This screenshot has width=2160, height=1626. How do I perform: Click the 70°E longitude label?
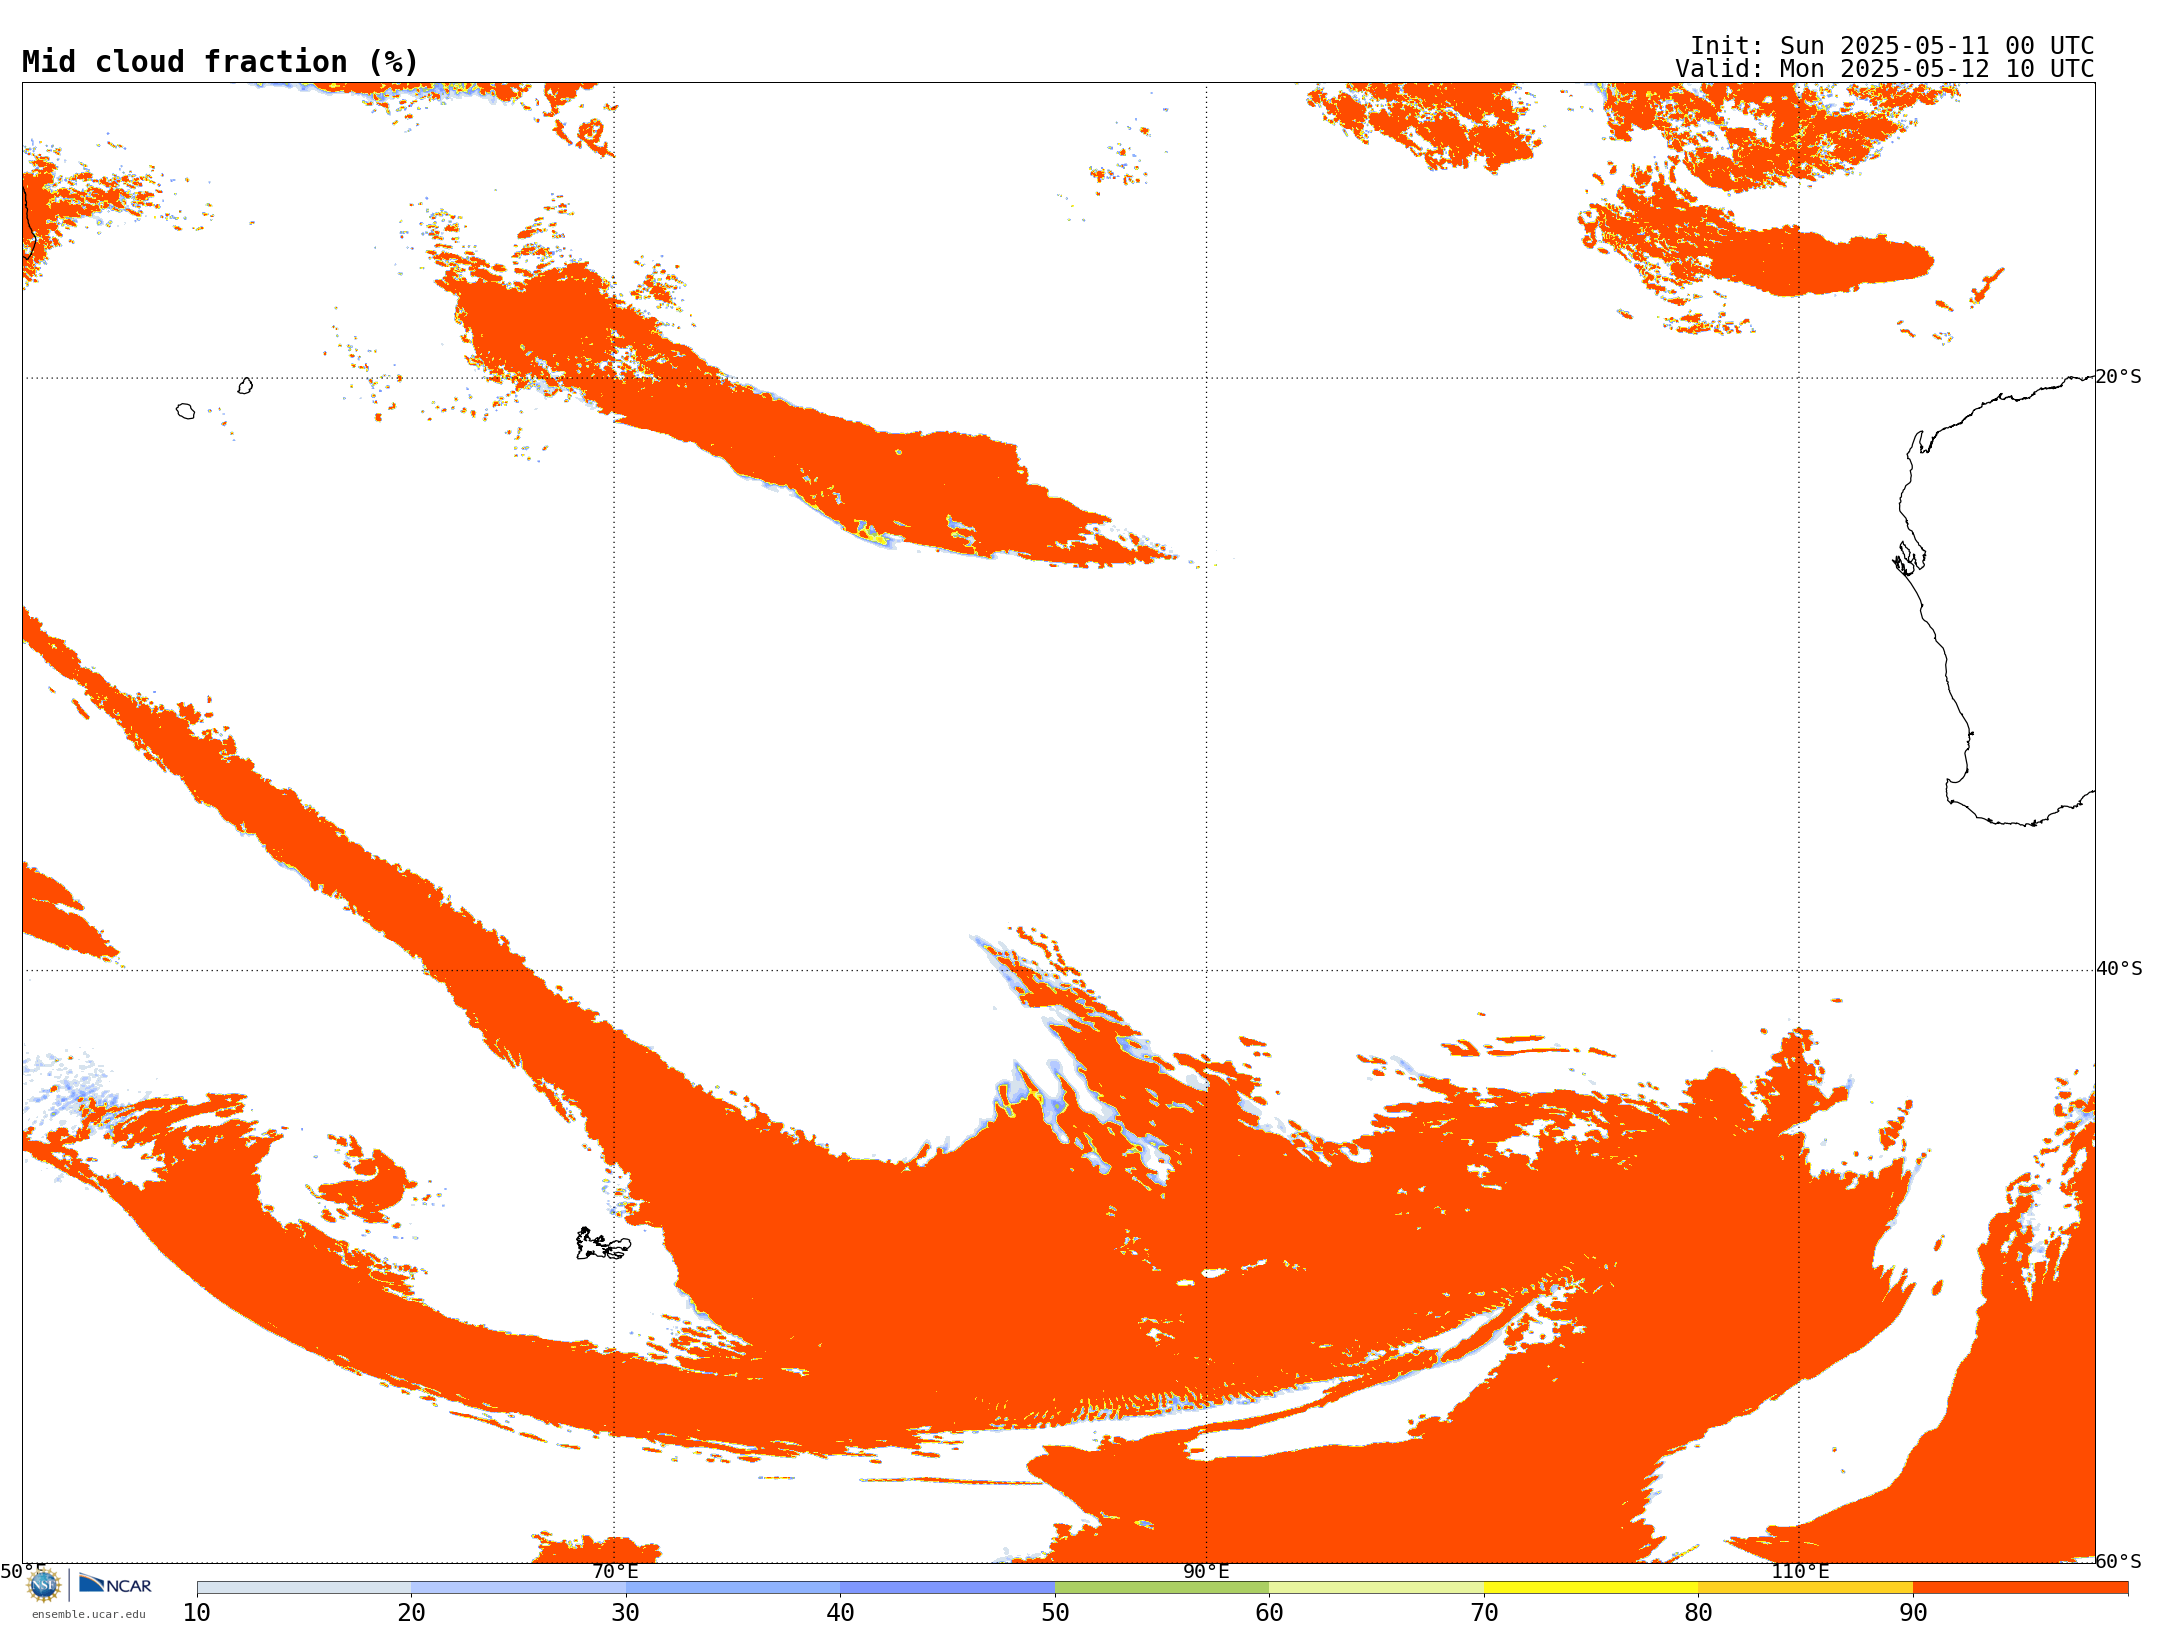point(615,1571)
